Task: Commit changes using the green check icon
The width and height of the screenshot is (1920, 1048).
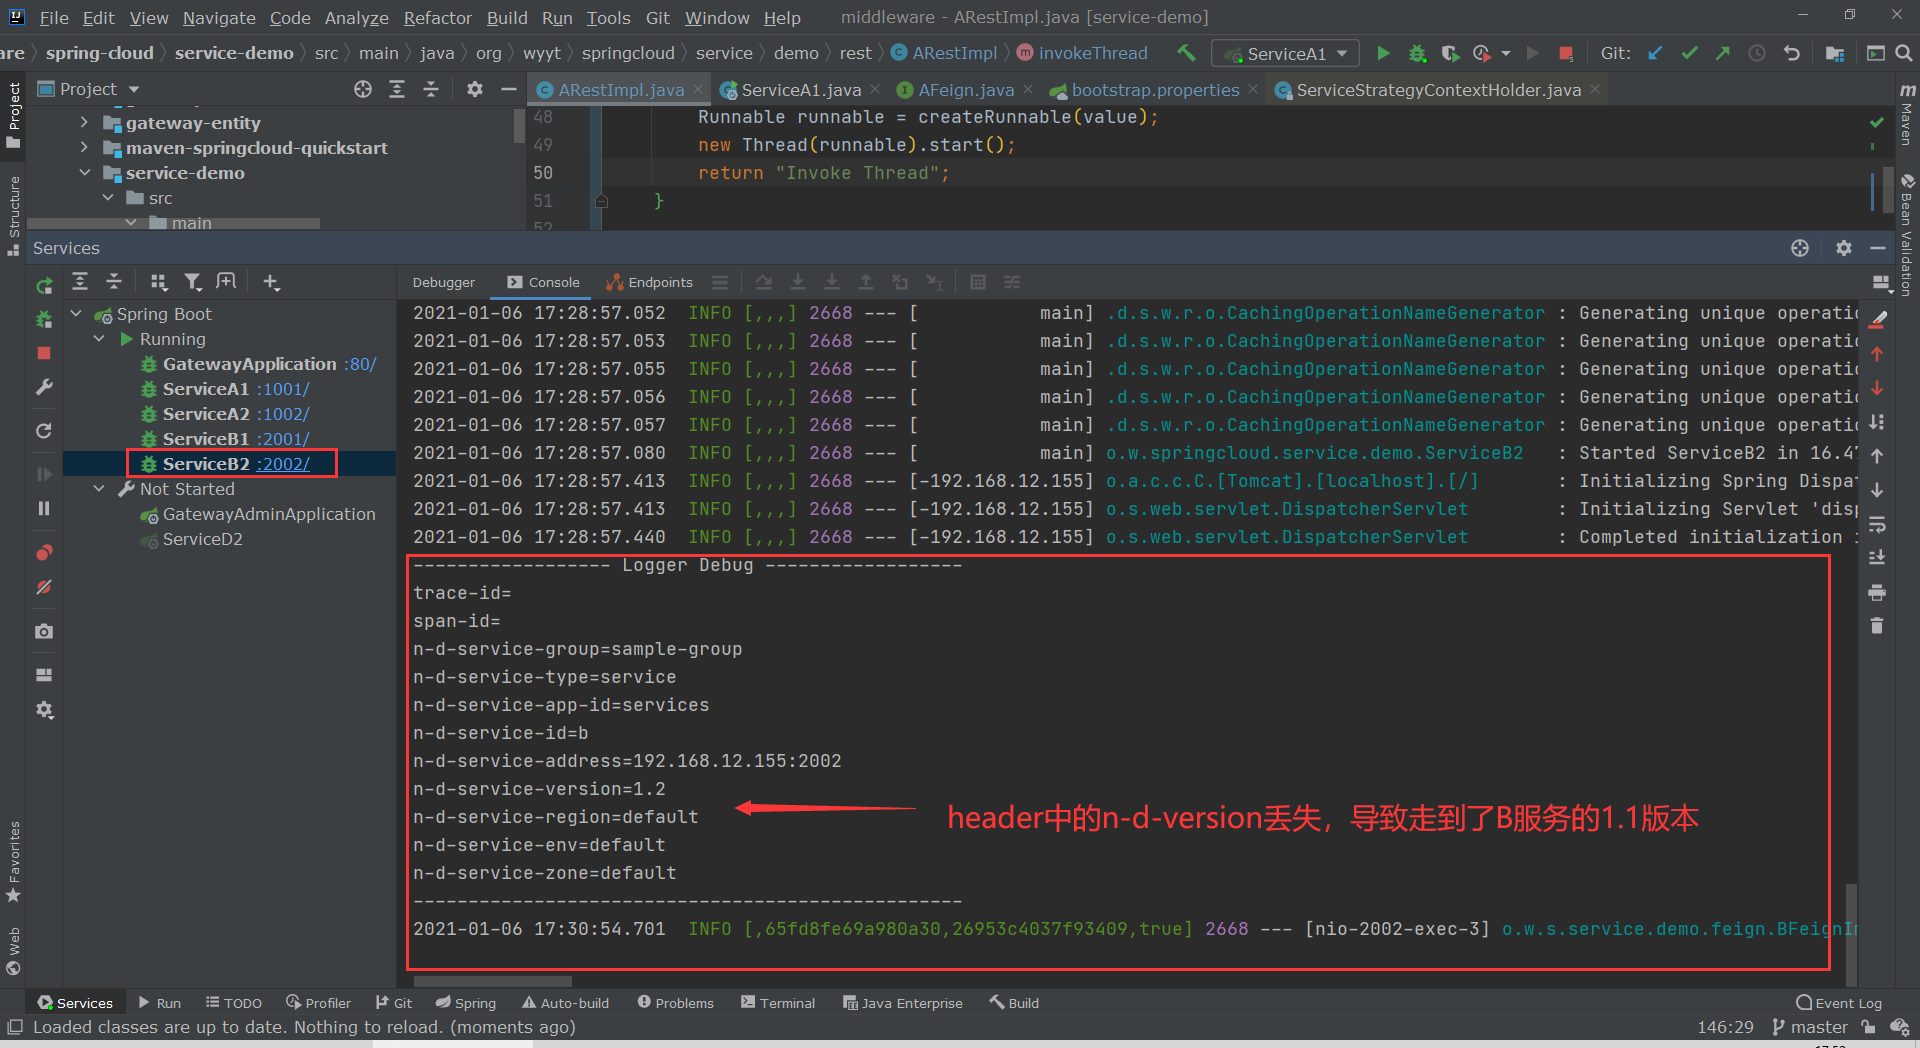Action: (1689, 53)
